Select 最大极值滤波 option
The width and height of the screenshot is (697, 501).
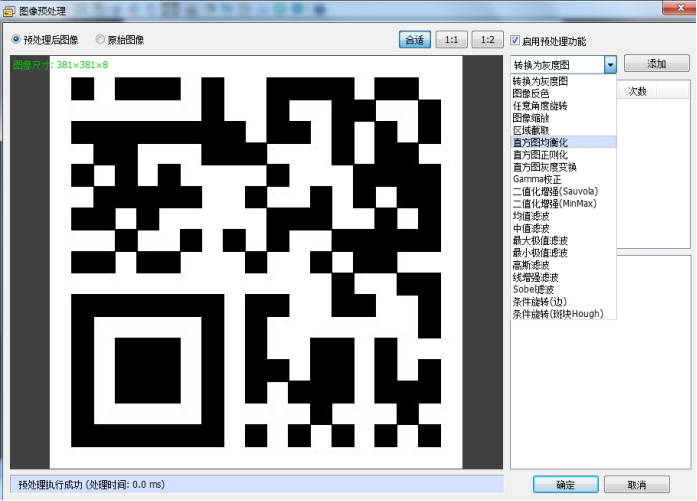[x=564, y=240]
